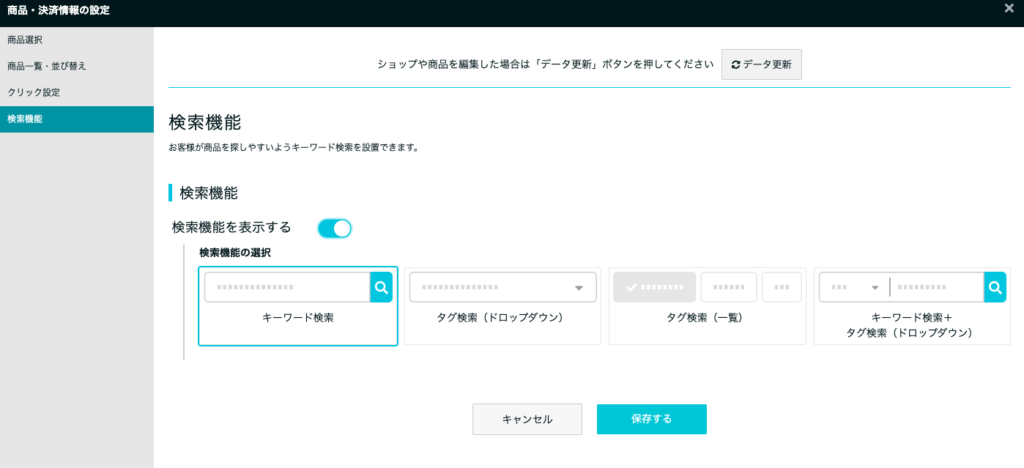
Task: Select the キーワード検索＋タグ検索（ドロップダウン） option label
Action: click(x=912, y=324)
